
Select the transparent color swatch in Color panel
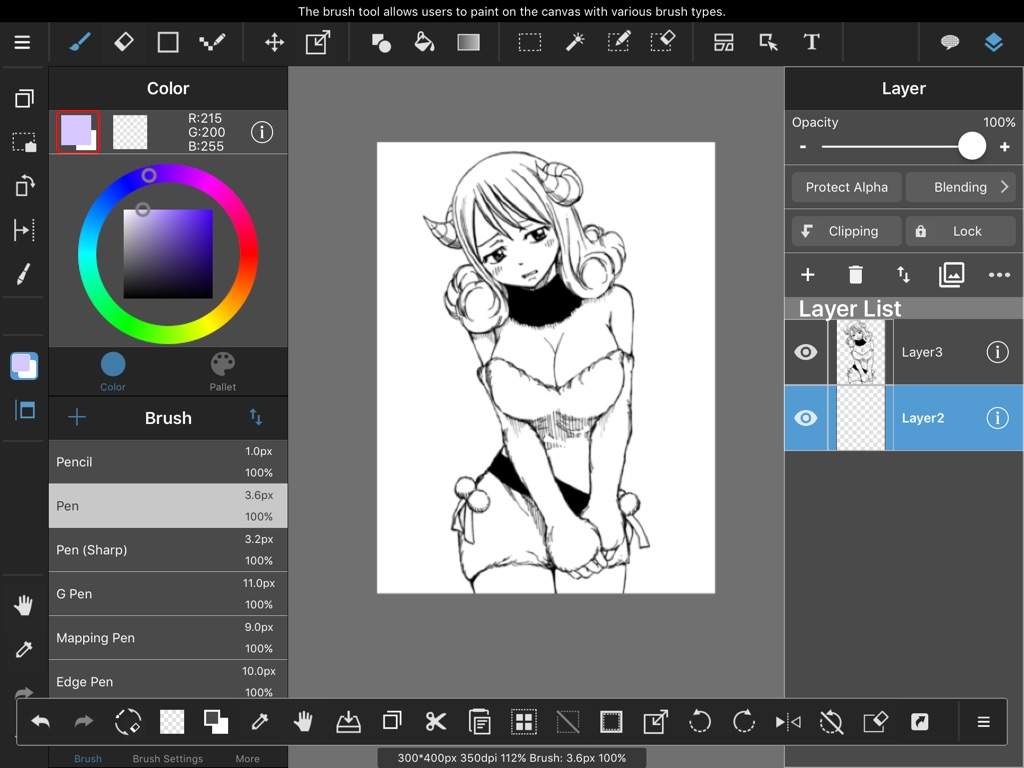point(130,132)
